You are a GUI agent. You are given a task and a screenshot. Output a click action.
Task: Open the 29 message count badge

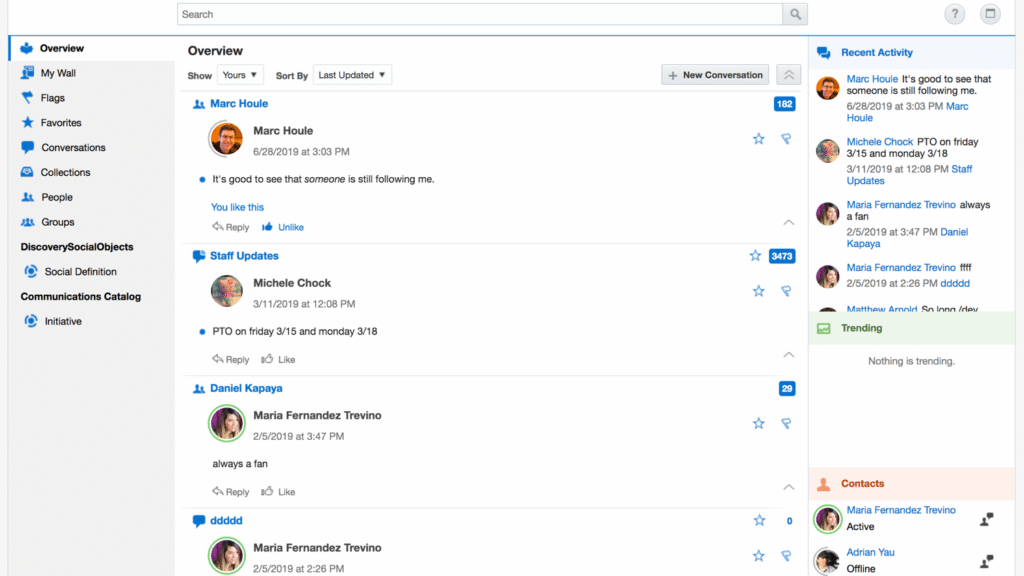[x=787, y=389]
